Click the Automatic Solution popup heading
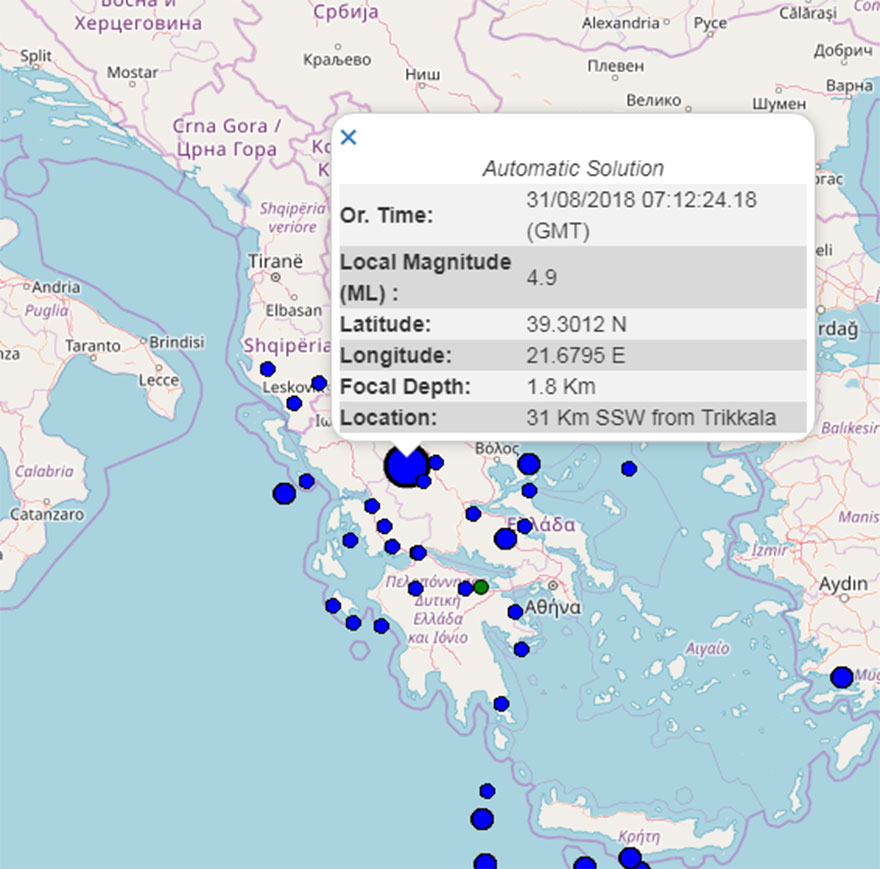880x869 pixels. (x=573, y=169)
